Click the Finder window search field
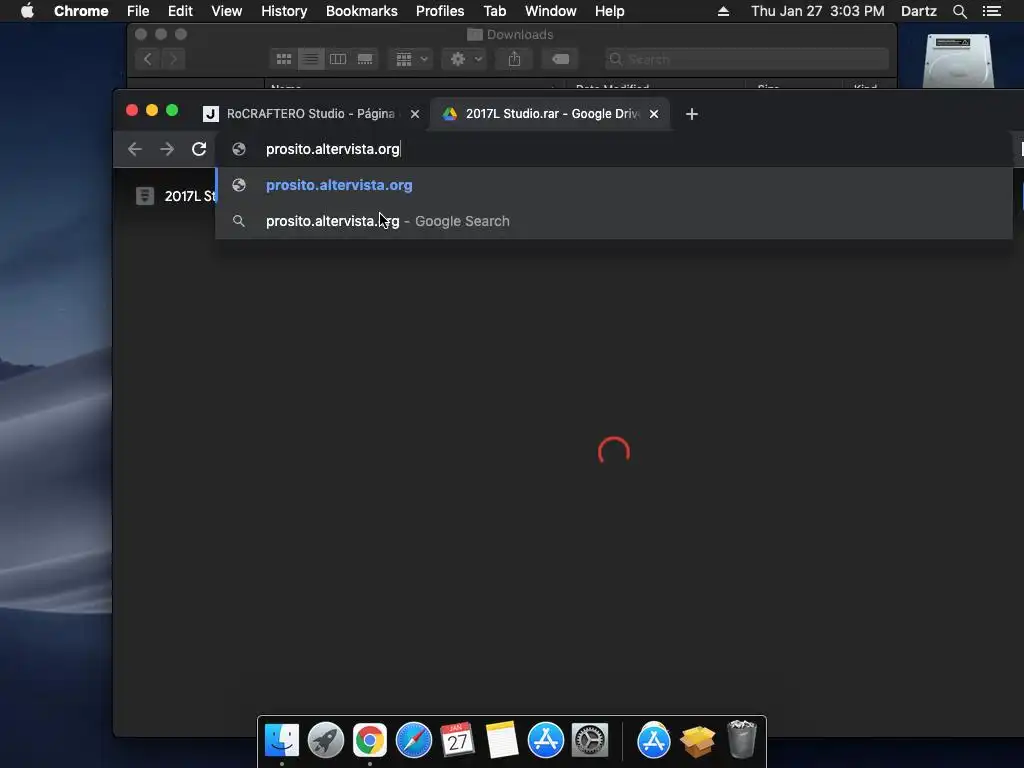Screen dimensions: 1024x768 click(746, 59)
